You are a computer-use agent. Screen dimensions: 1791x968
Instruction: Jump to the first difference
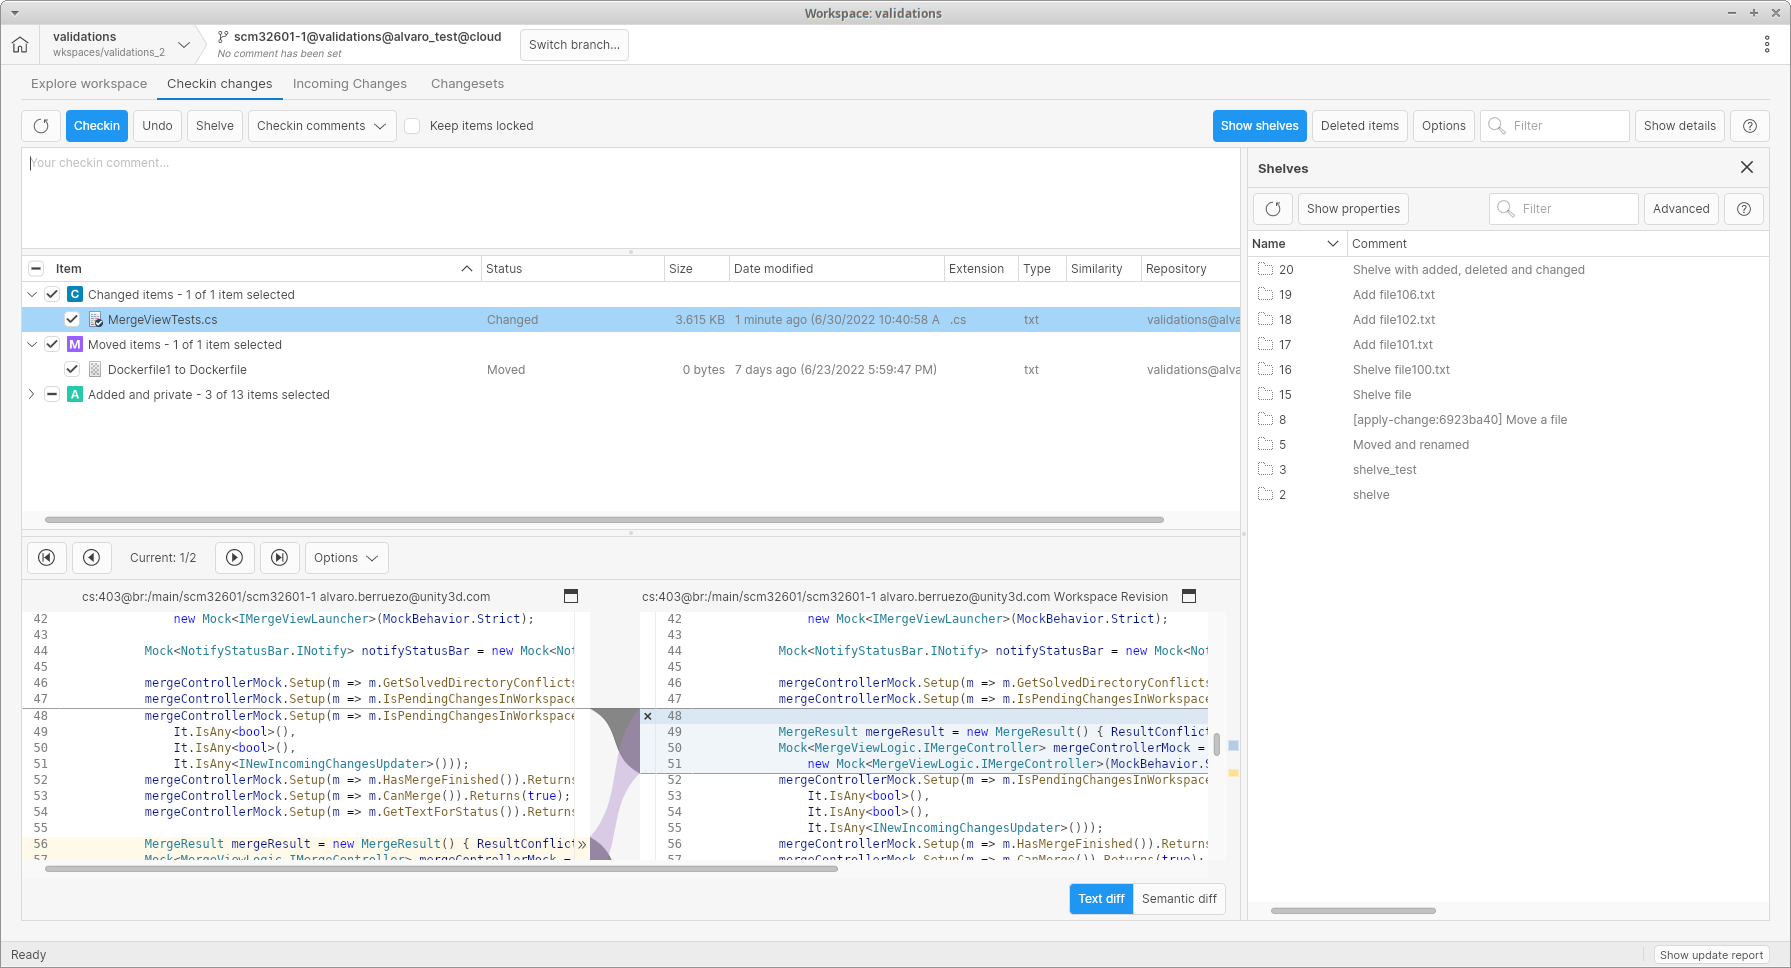47,558
